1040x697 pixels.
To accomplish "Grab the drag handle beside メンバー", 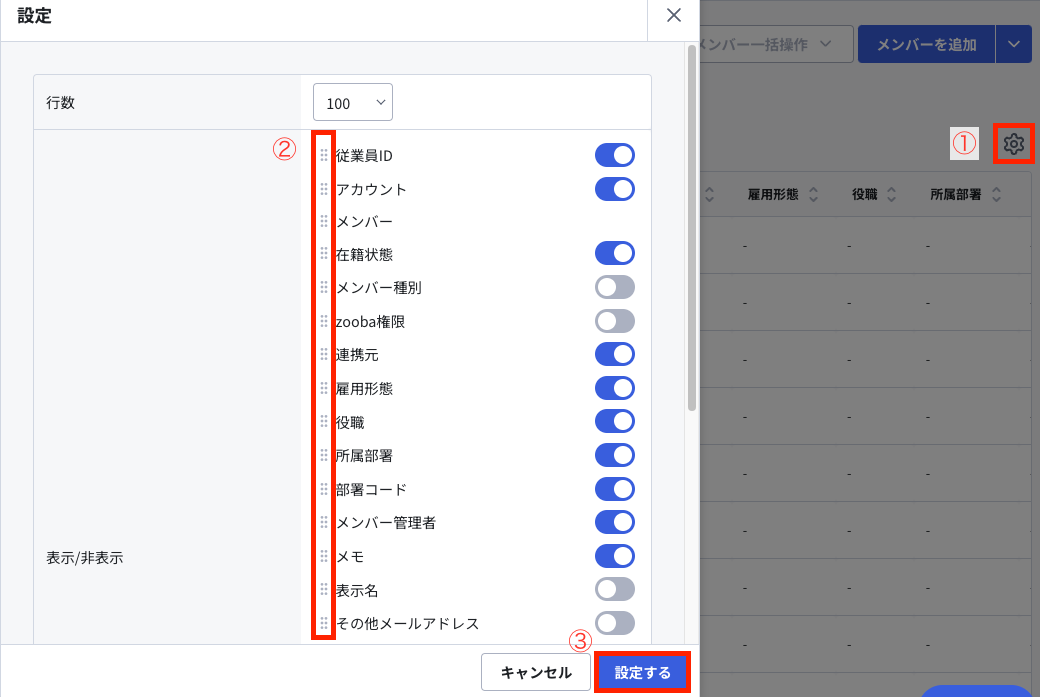I will tap(324, 221).
